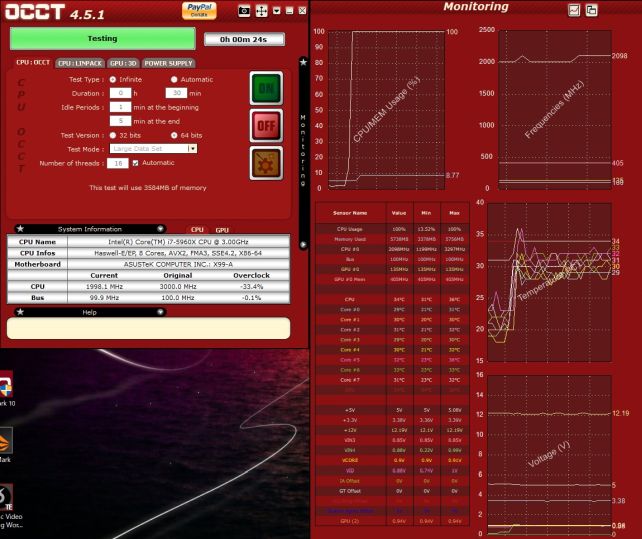
Task: Click the Core #4 temperature row
Action: (x=392, y=350)
